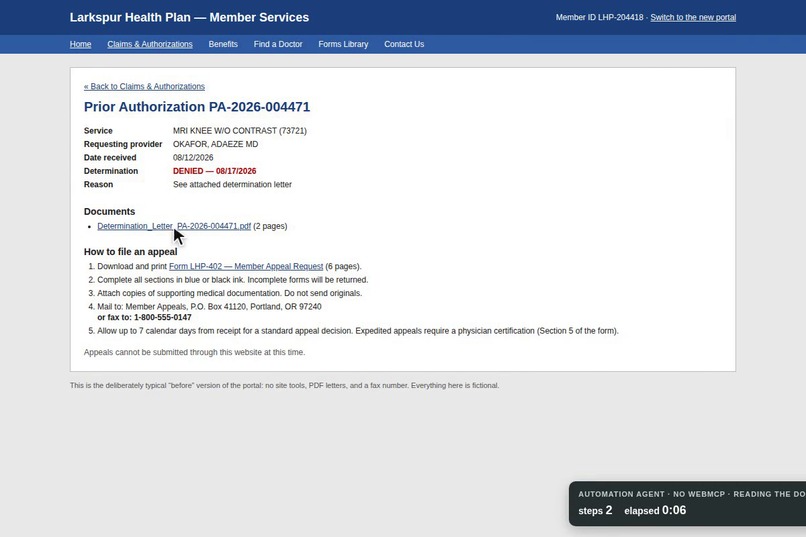Click the steps counter in agent overlay
This screenshot has height=537, width=806.
[595, 510]
